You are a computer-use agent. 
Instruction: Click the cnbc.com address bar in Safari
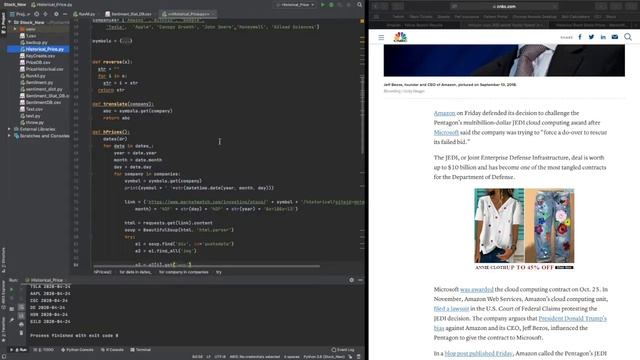[x=504, y=7]
